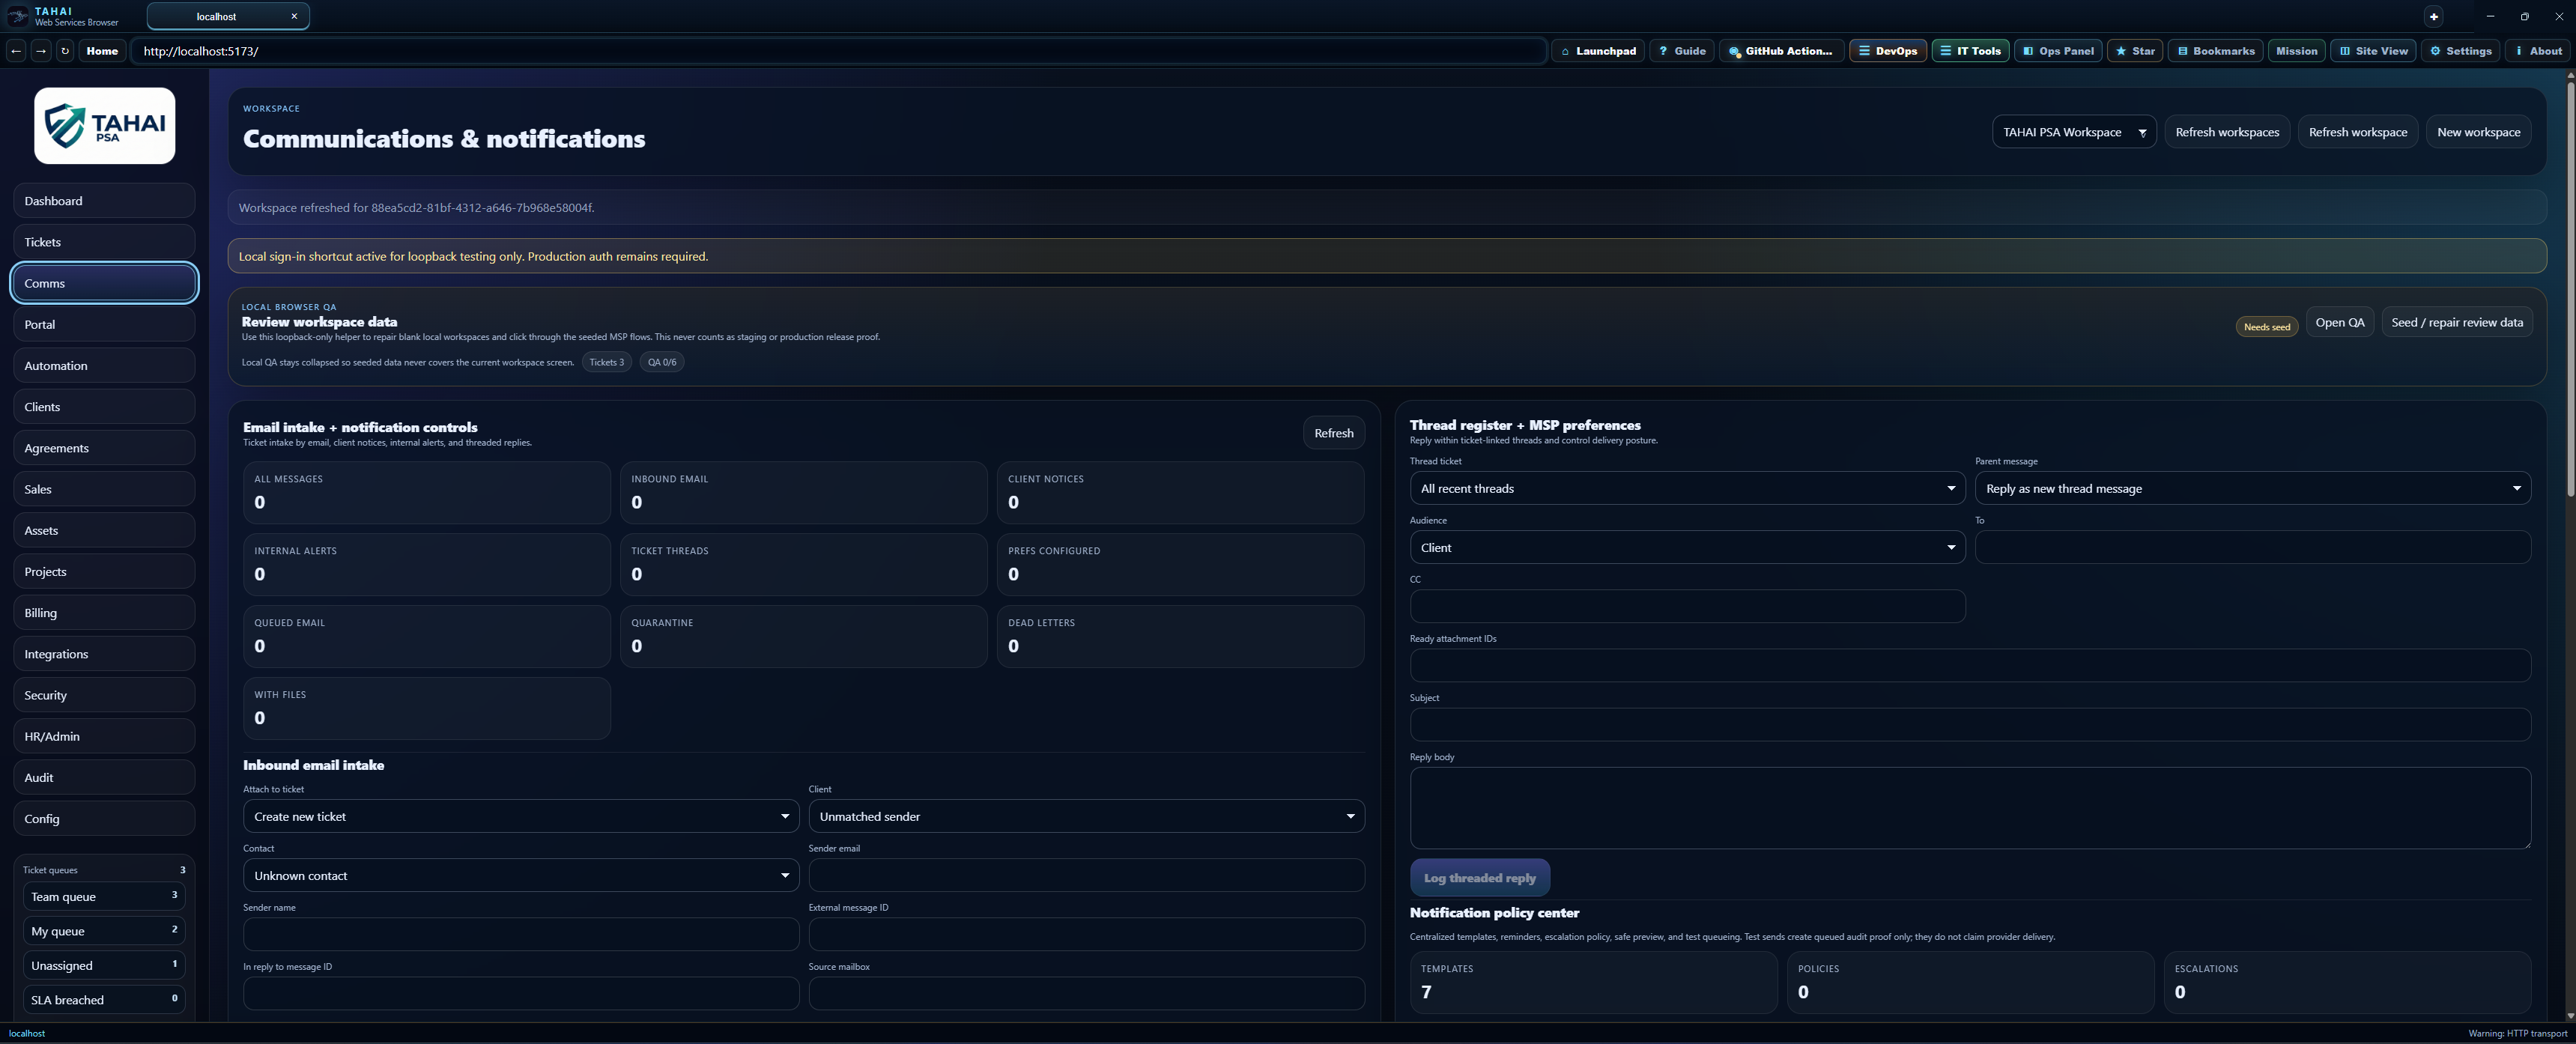The height and width of the screenshot is (1044, 2576).
Task: Focus the Sender name field
Action: click(521, 934)
